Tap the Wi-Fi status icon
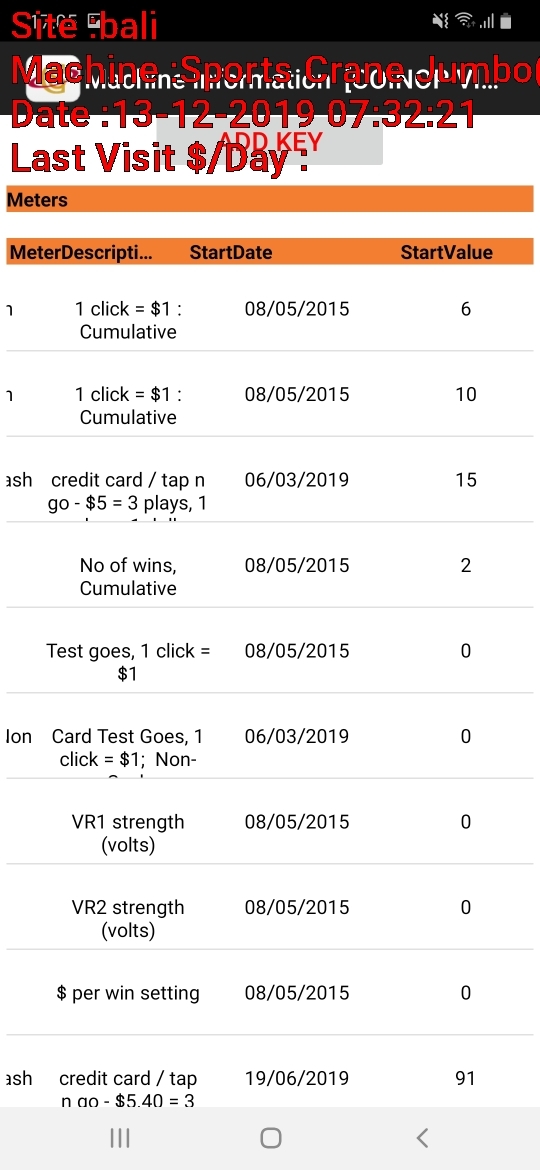This screenshot has height=1170, width=540. coord(465,21)
